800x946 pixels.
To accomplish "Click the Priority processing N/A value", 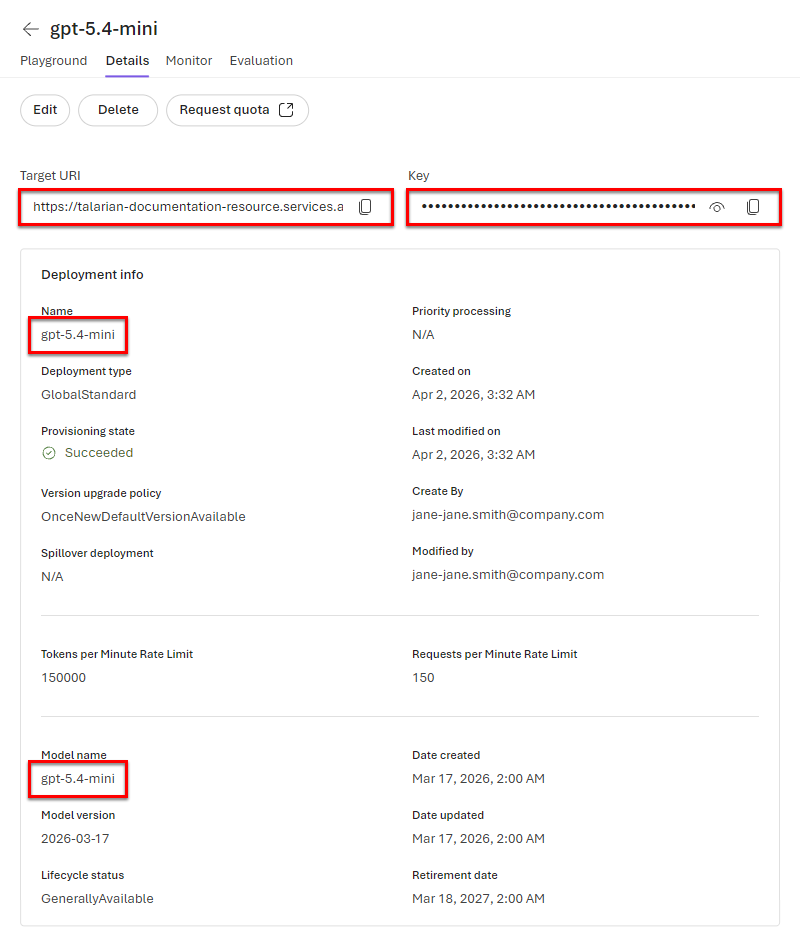I will coord(423,334).
